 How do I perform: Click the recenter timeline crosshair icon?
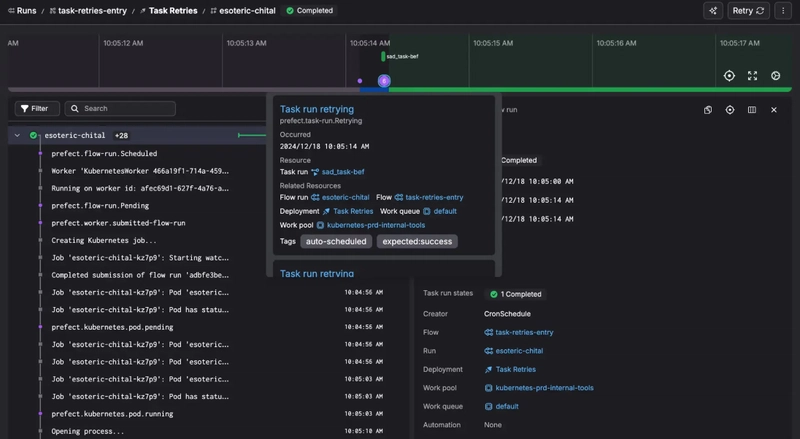[729, 76]
